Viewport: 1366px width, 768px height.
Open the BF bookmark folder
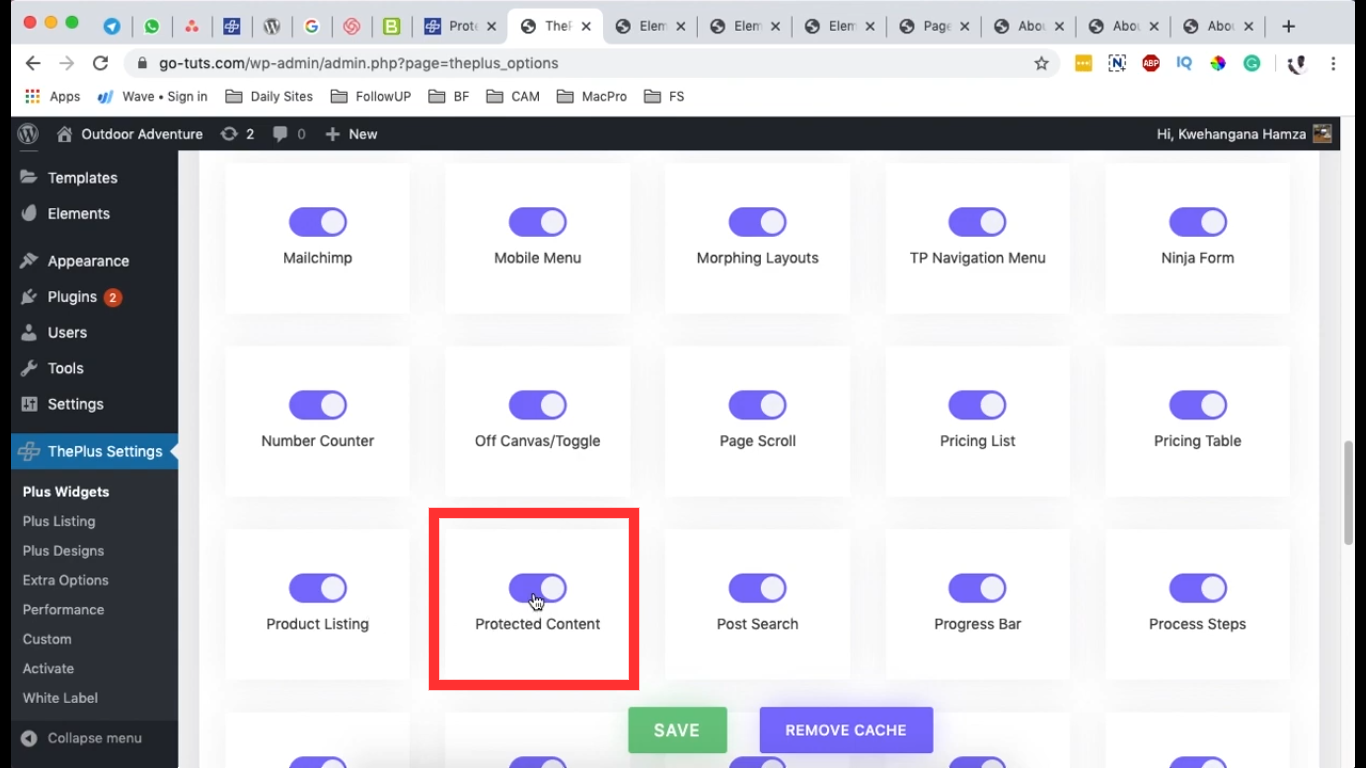[449, 96]
